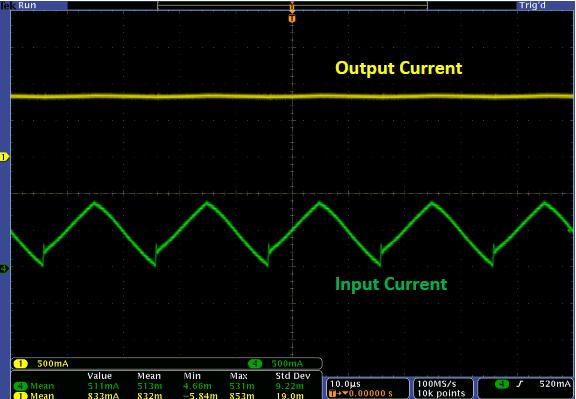Open the 100MS/s sample rate readout

click(x=437, y=384)
